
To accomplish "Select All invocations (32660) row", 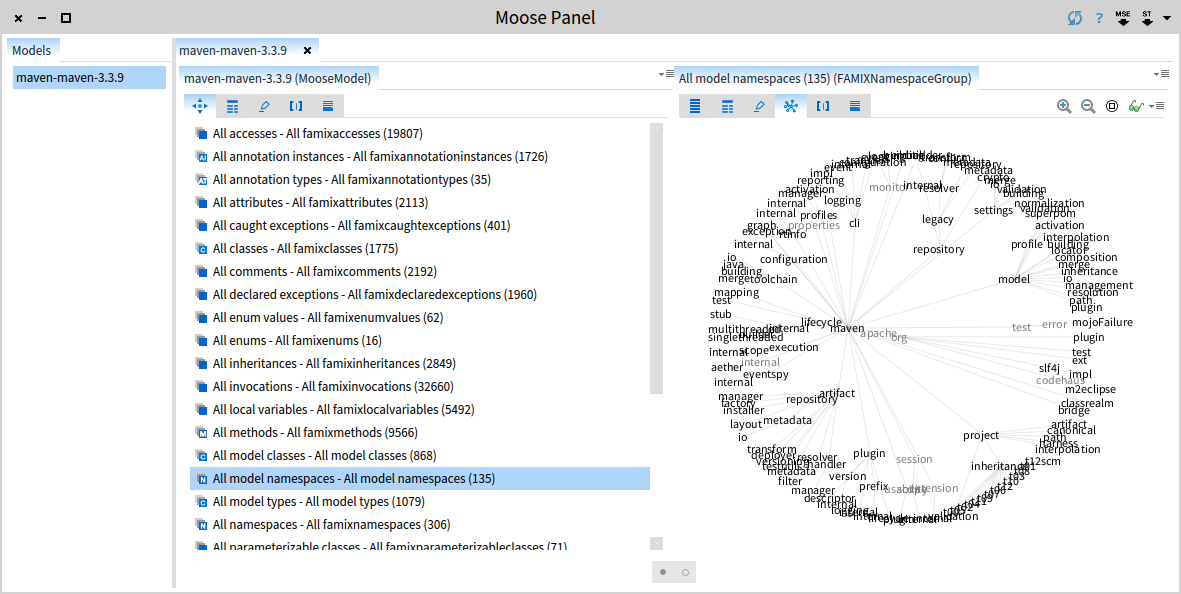I will pos(420,386).
